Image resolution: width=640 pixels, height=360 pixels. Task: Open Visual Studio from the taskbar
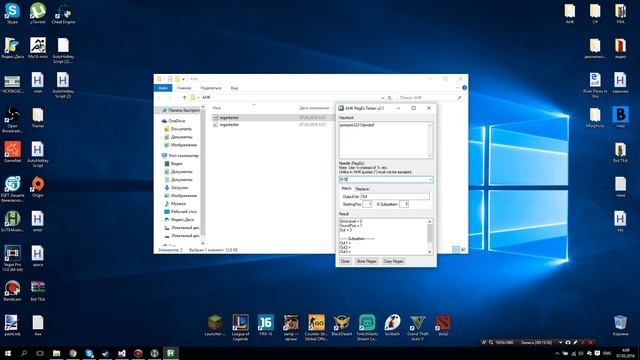pyautogui.click(x=122, y=353)
